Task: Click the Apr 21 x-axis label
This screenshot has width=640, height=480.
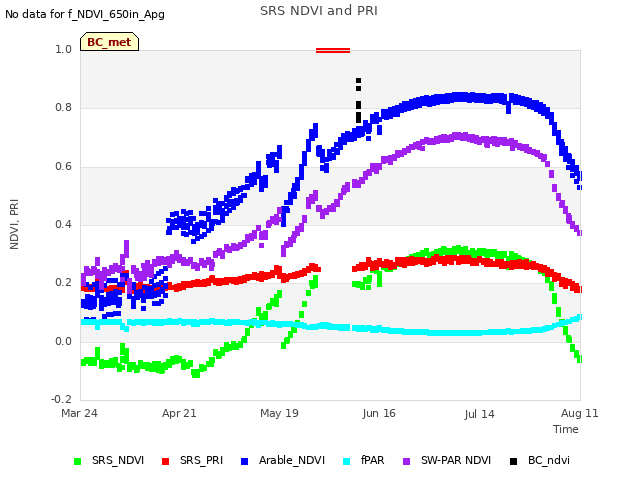Action: click(x=179, y=413)
